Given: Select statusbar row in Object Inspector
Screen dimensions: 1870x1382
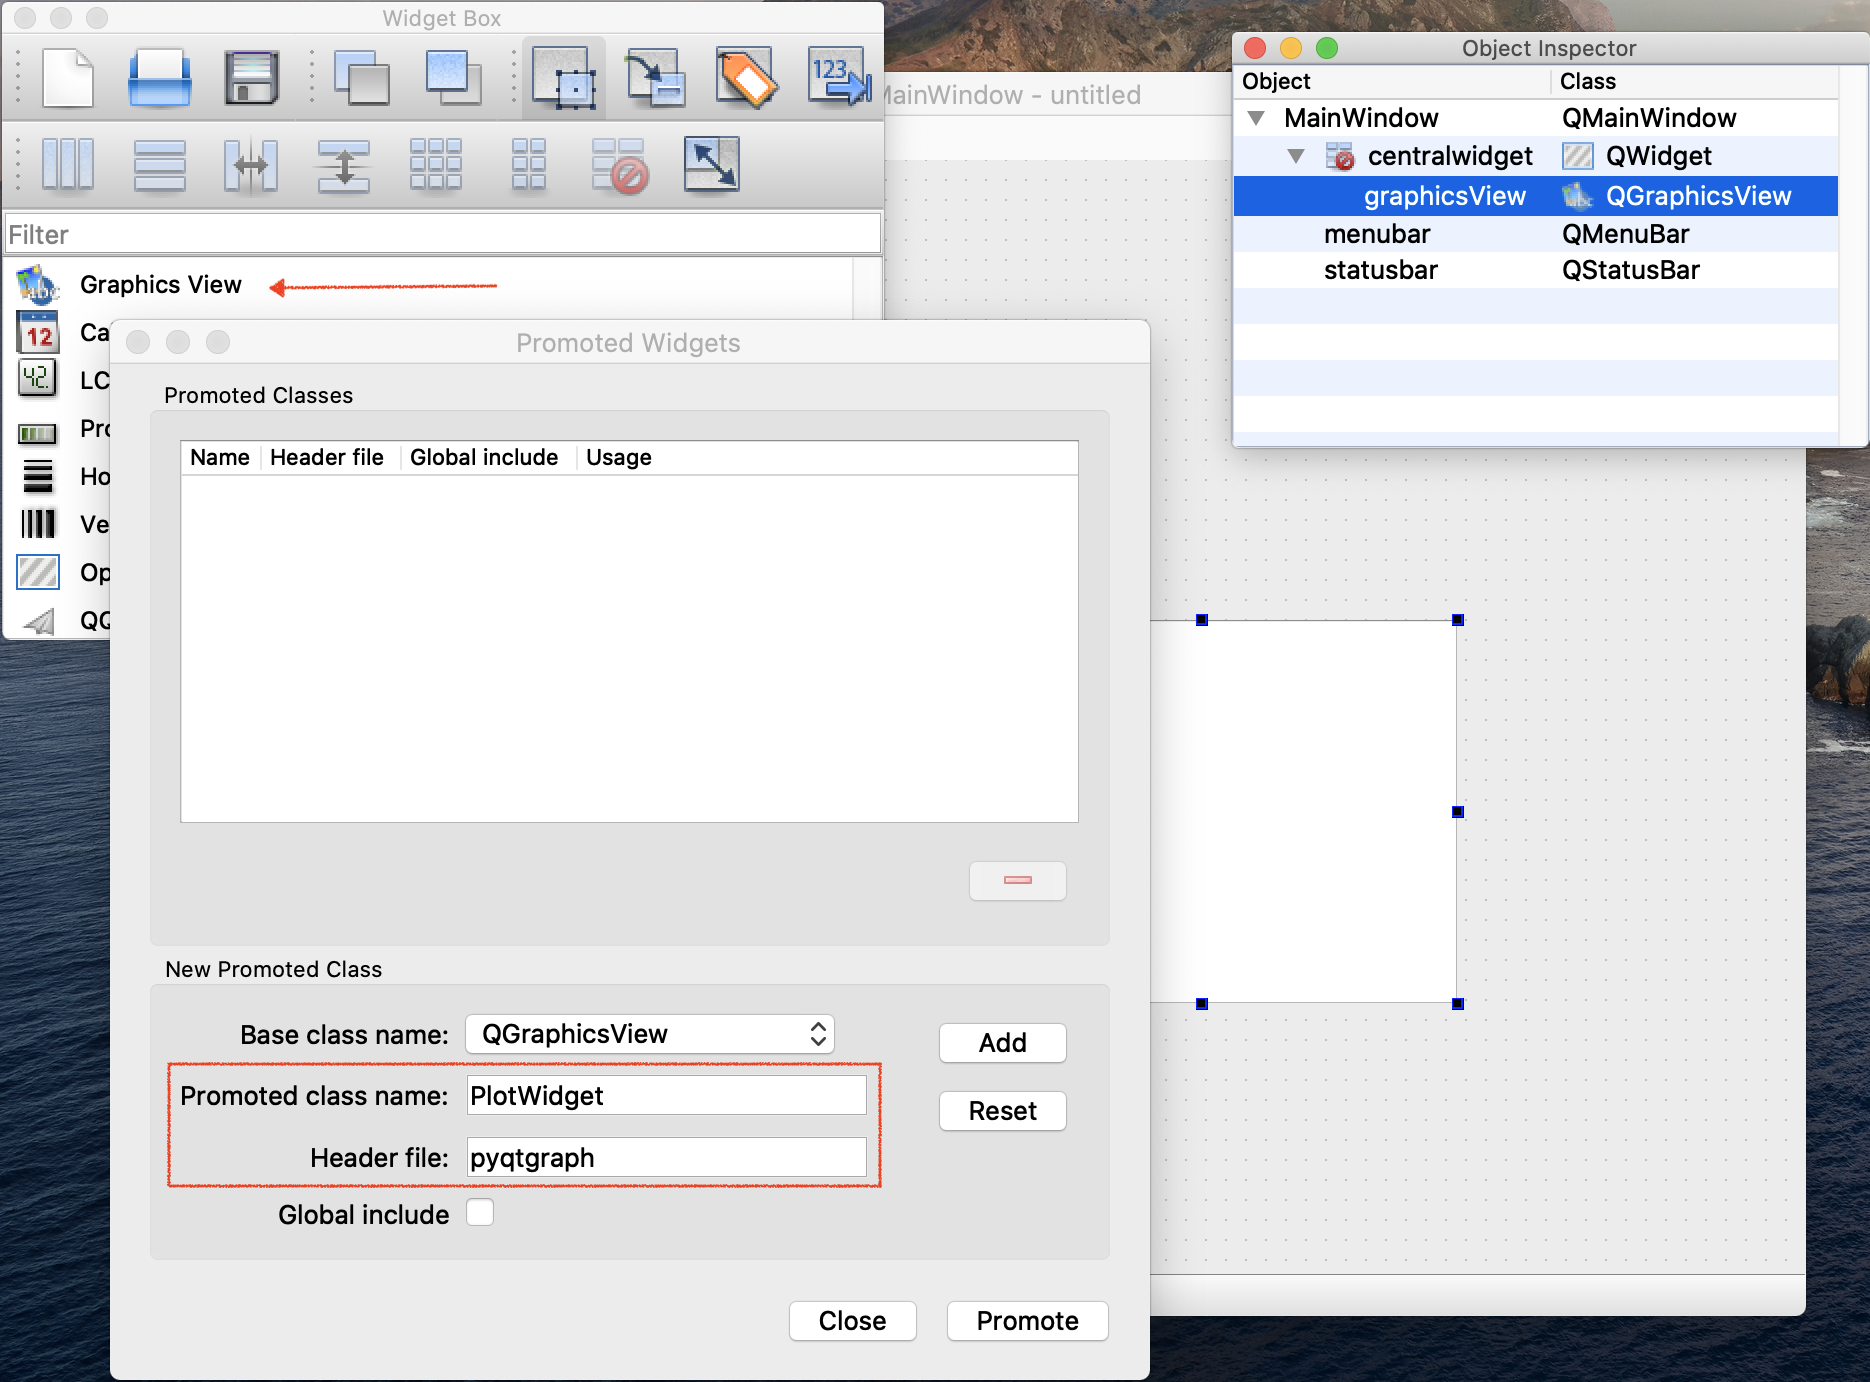Looking at the screenshot, I should point(1536,270).
